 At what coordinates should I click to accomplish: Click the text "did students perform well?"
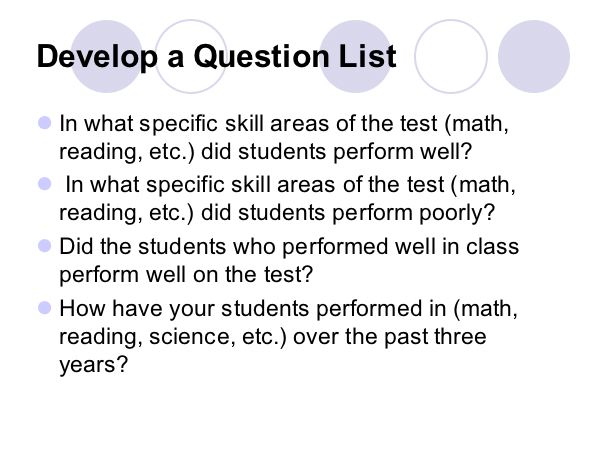tap(337, 152)
